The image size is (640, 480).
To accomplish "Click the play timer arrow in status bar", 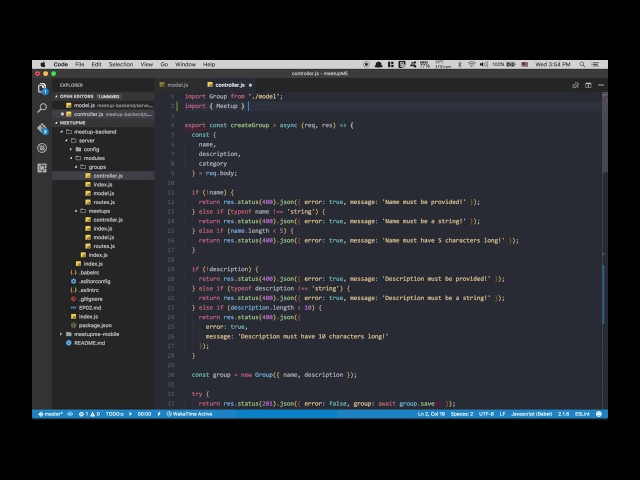I will click(x=131, y=414).
